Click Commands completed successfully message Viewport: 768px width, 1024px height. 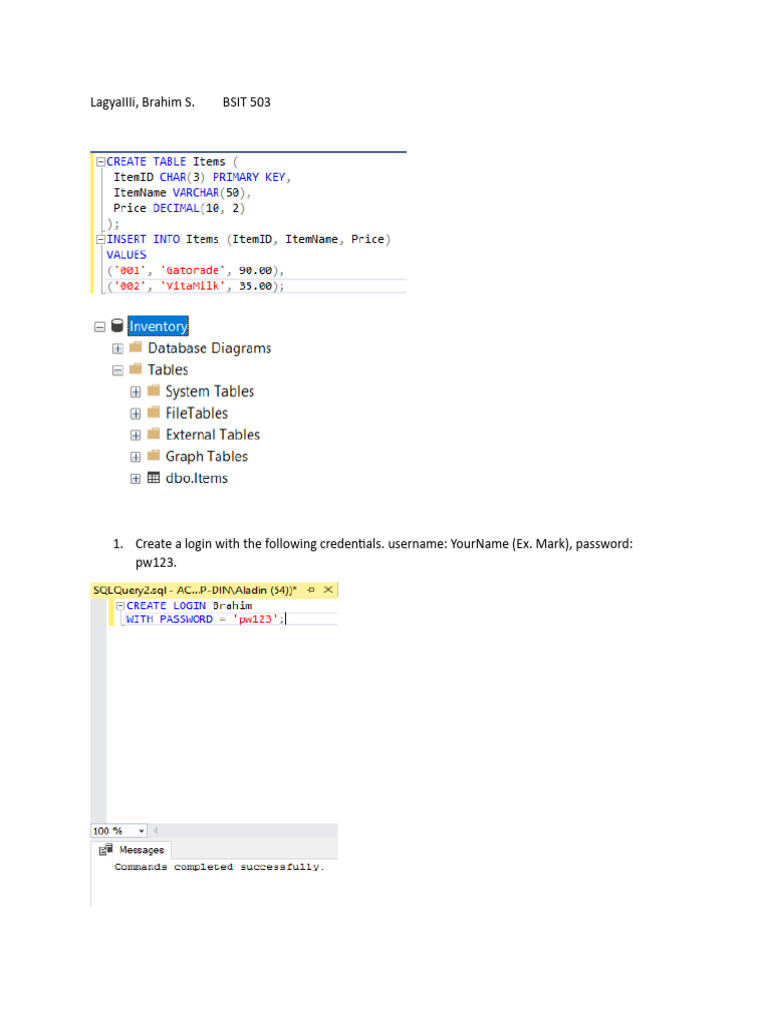pos(219,867)
